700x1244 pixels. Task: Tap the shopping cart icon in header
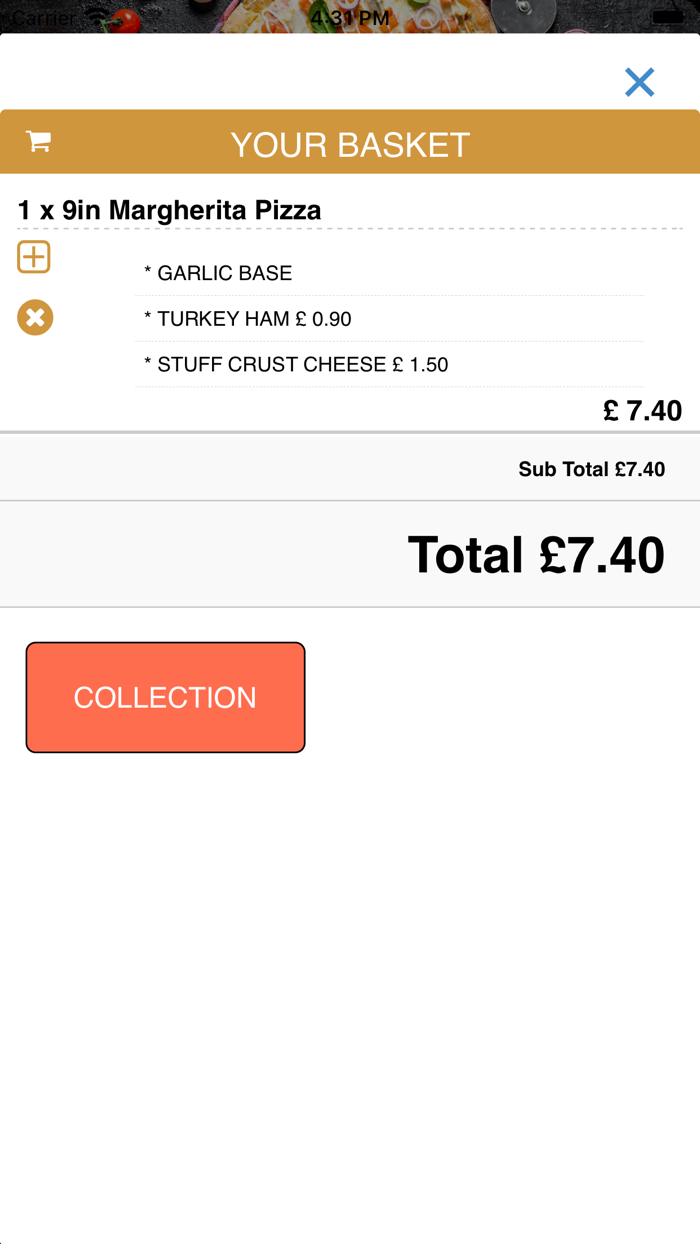click(39, 142)
